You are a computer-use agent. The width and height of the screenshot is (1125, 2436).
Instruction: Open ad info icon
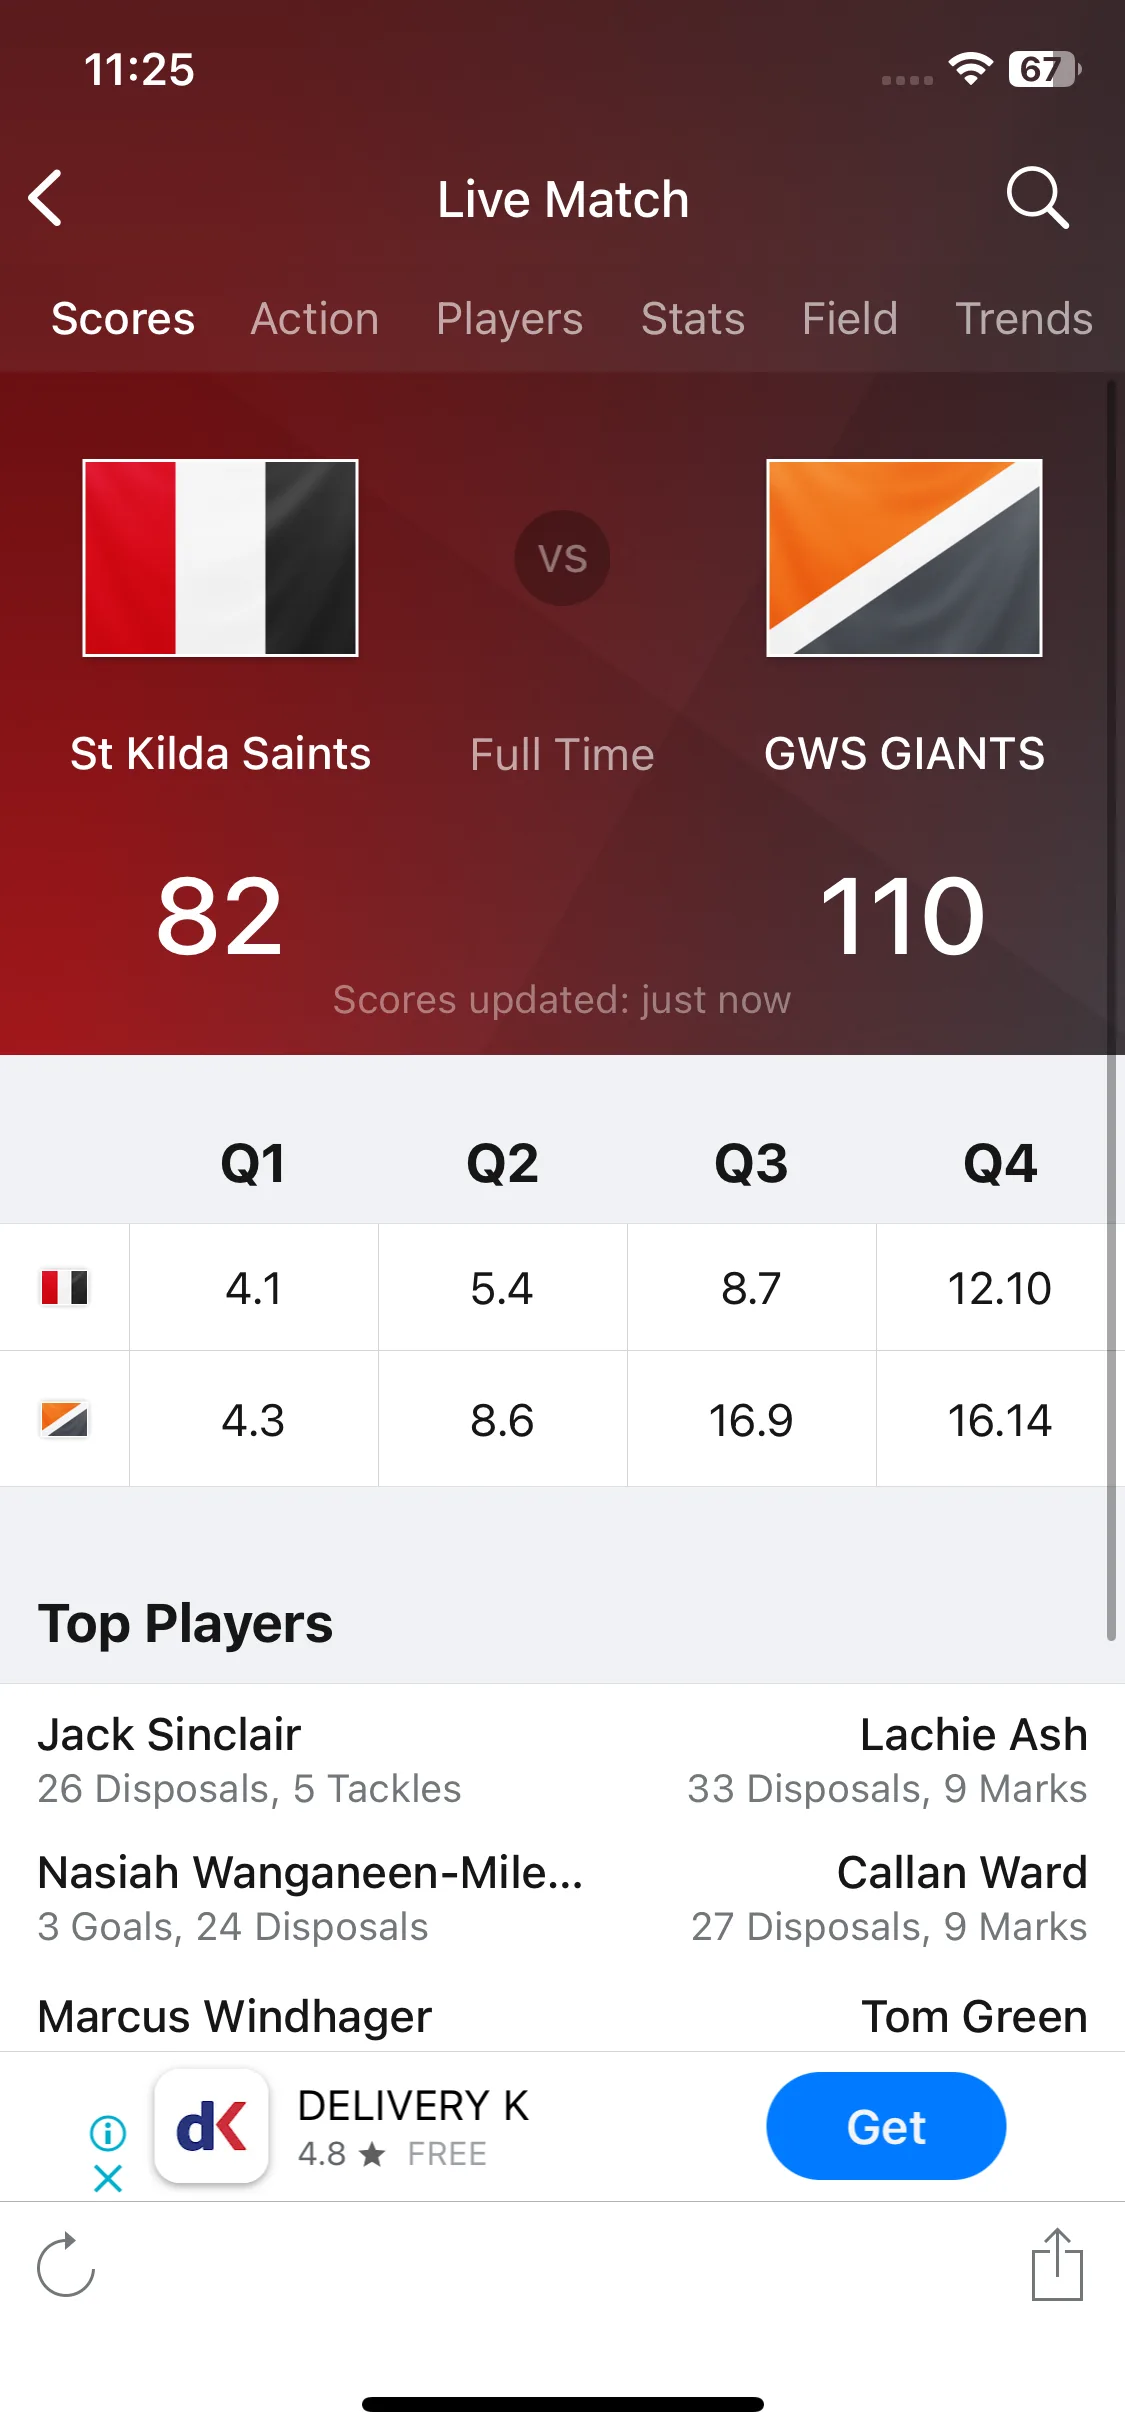pyautogui.click(x=108, y=2133)
